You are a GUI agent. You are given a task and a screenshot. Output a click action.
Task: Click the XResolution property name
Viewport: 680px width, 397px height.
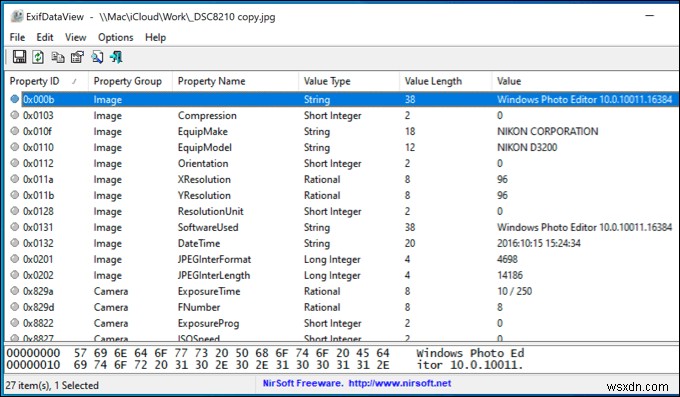point(204,180)
